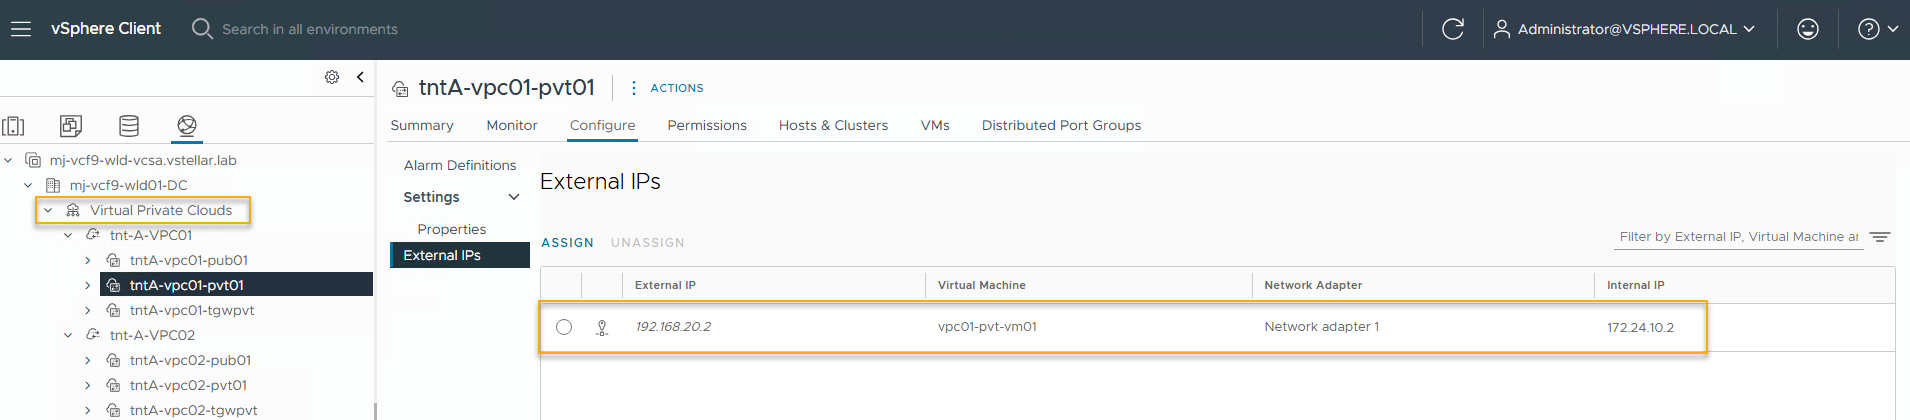Viewport: 1910px width, 420px height.
Task: Click the Filter by External IP field
Action: tap(1739, 237)
